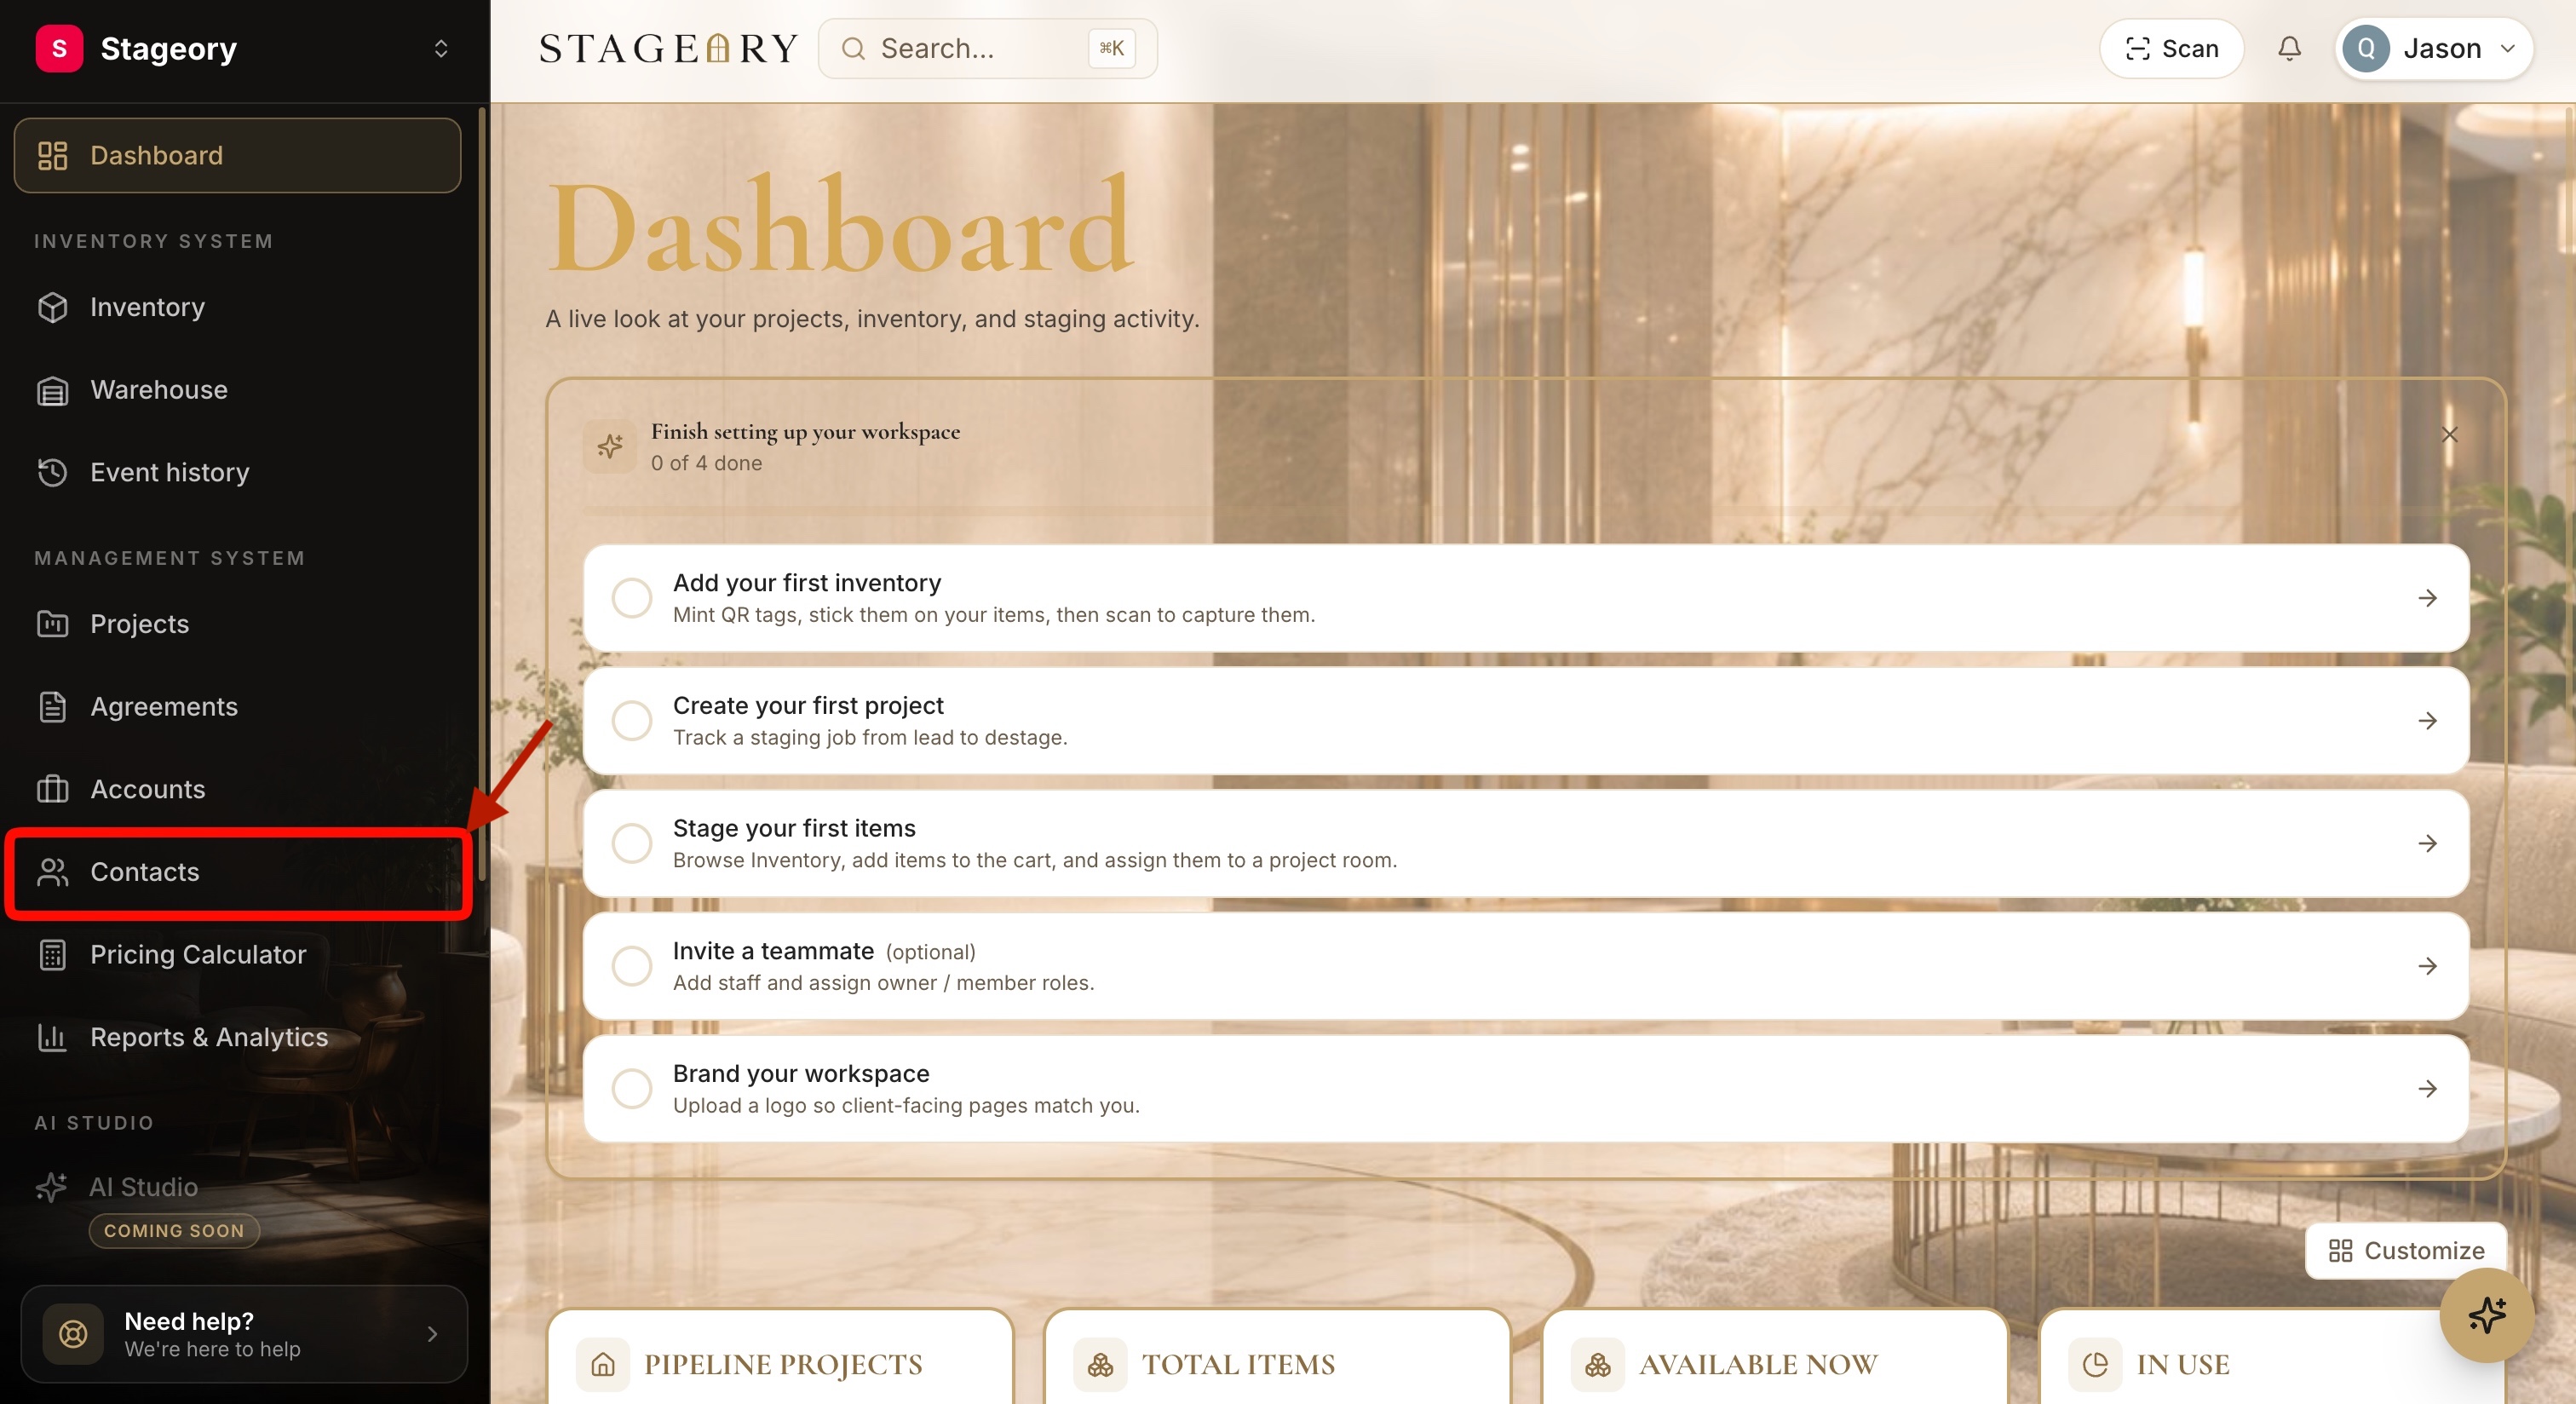The height and width of the screenshot is (1404, 2576).
Task: Open Dashboard in the sidebar
Action: [237, 155]
